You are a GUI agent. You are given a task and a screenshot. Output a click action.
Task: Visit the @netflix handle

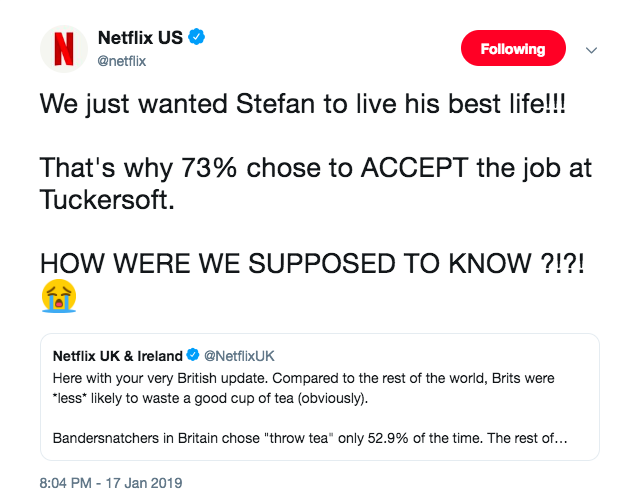[x=122, y=61]
